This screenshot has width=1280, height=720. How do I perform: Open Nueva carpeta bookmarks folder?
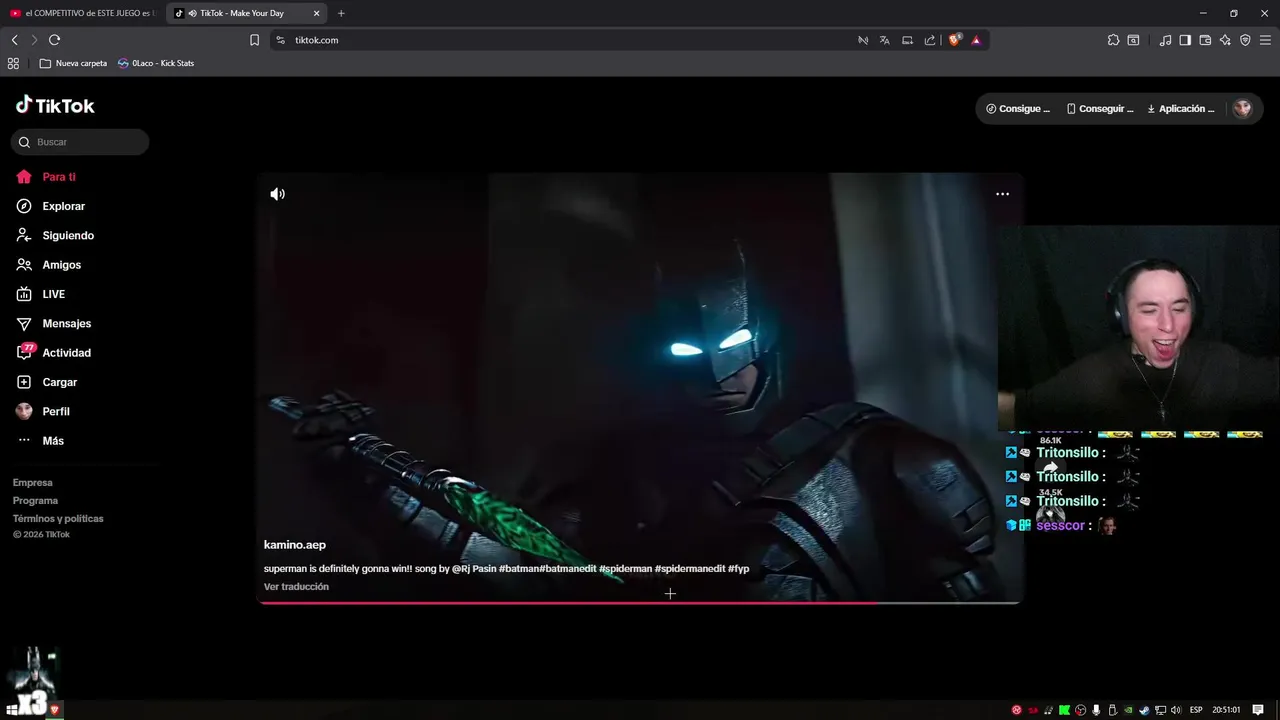click(x=73, y=63)
